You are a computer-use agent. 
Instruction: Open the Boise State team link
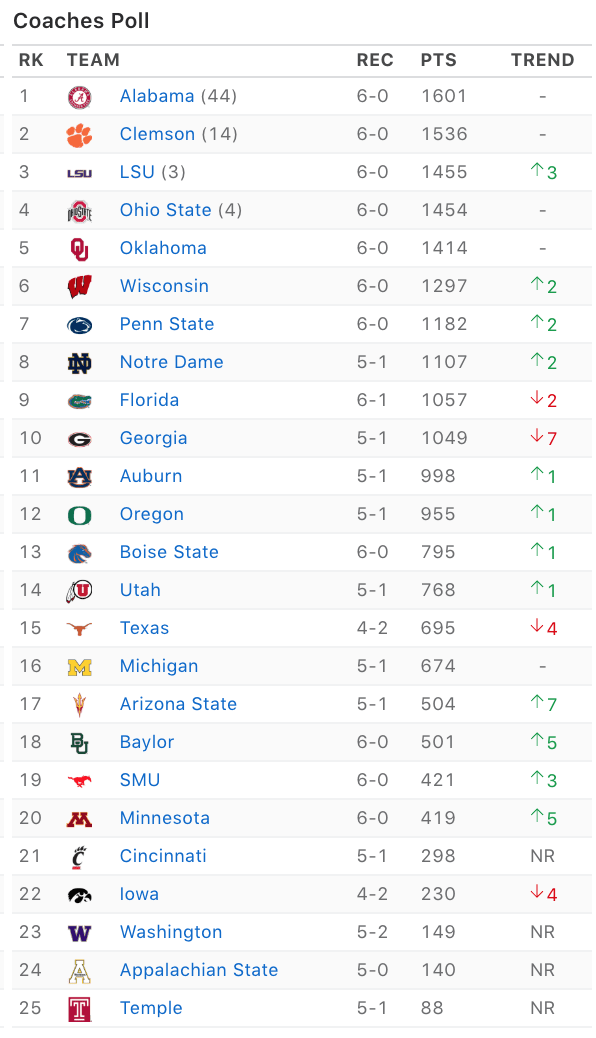point(169,552)
